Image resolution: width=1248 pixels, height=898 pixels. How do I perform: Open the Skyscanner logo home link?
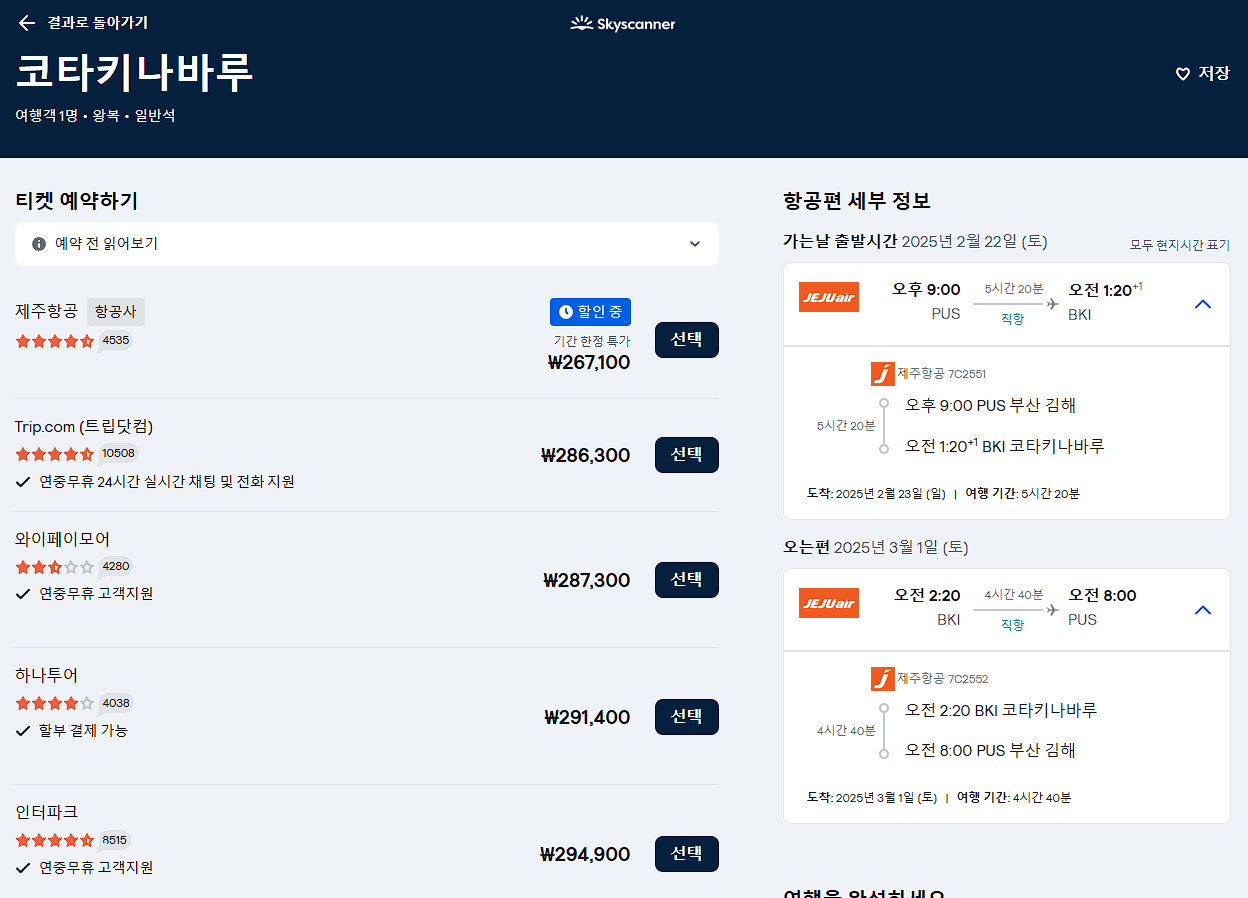623,24
